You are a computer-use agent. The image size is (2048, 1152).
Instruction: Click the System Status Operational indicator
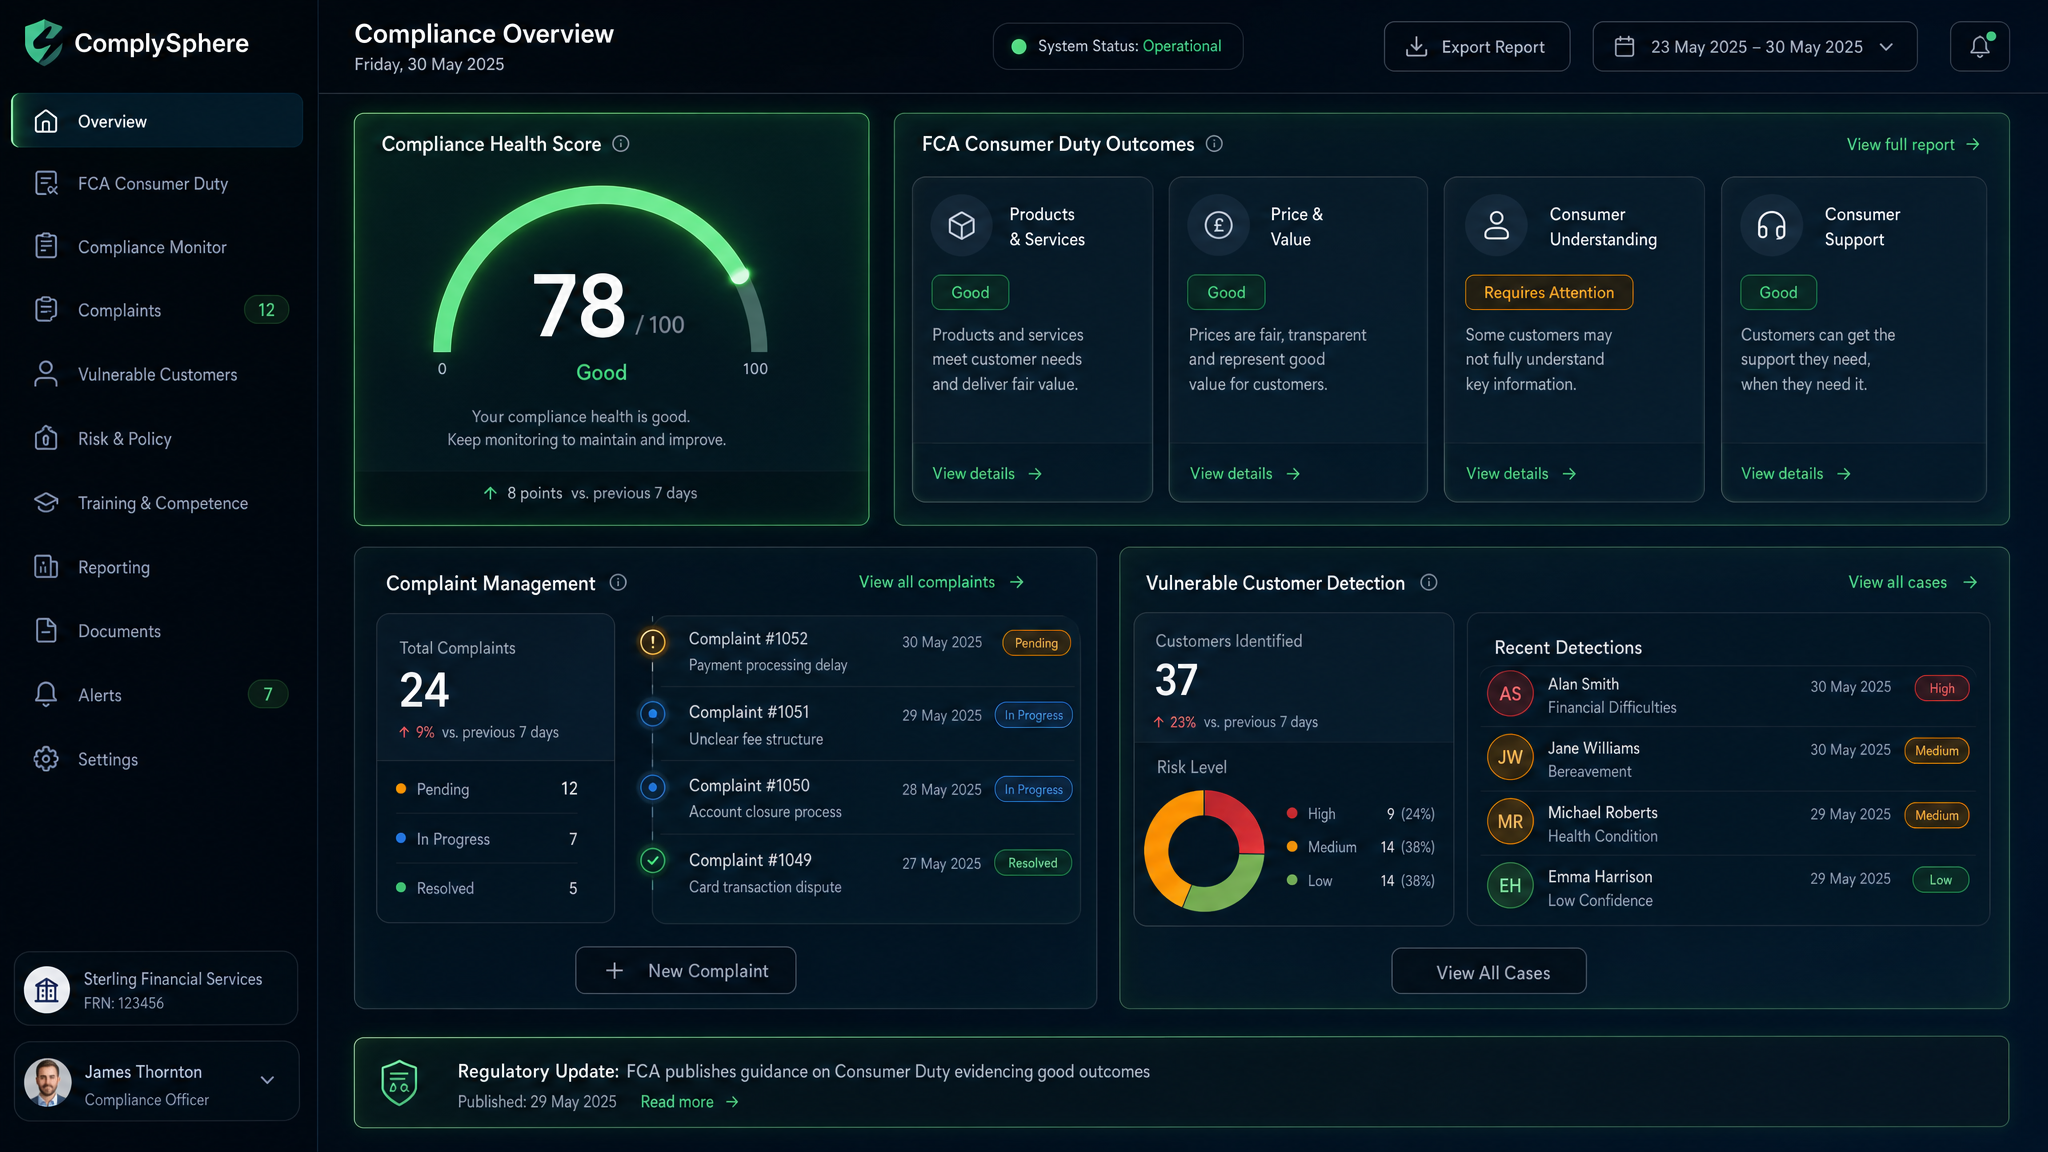[x=1118, y=46]
